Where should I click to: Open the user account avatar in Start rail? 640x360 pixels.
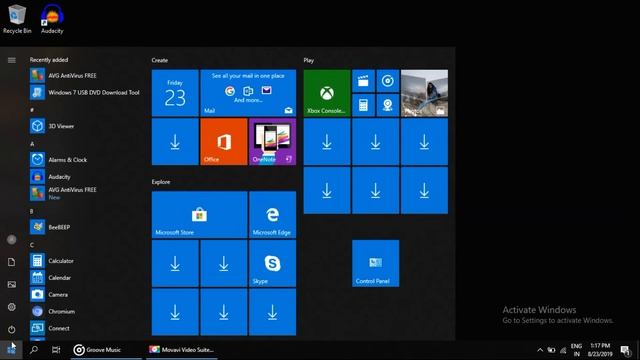(11, 240)
